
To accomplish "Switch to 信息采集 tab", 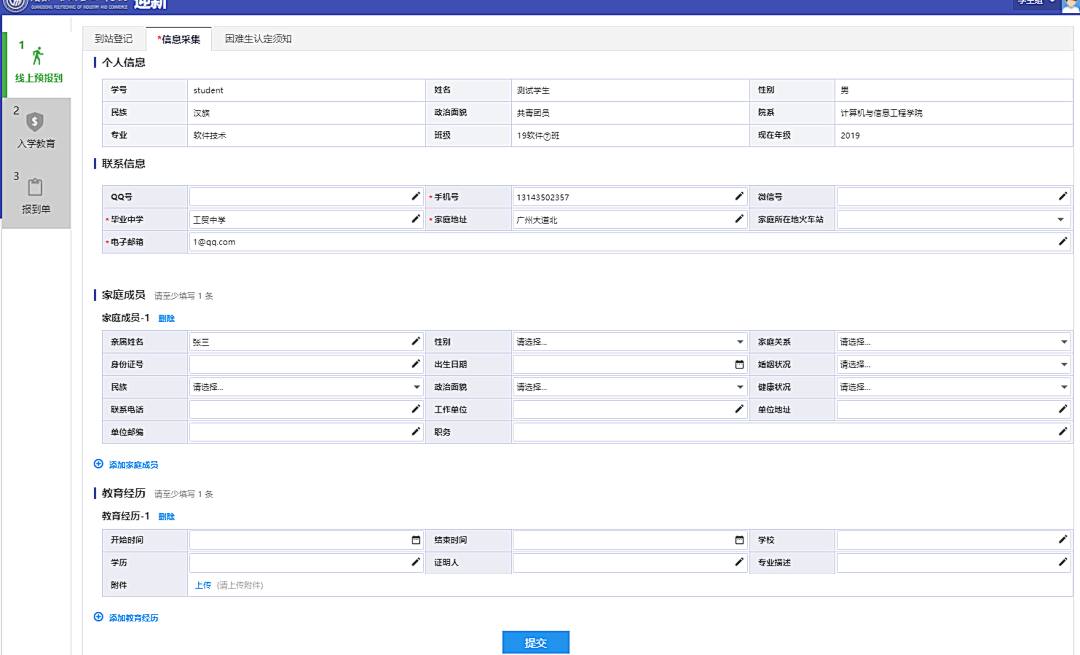I will [x=178, y=39].
